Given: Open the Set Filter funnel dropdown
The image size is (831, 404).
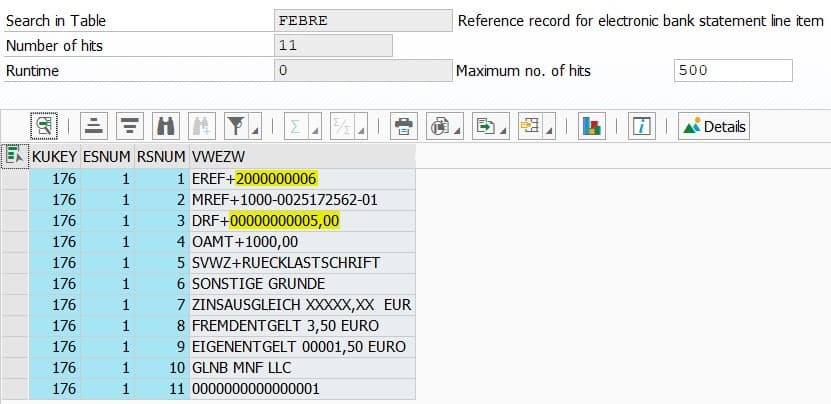Looking at the screenshot, I should click(x=243, y=126).
